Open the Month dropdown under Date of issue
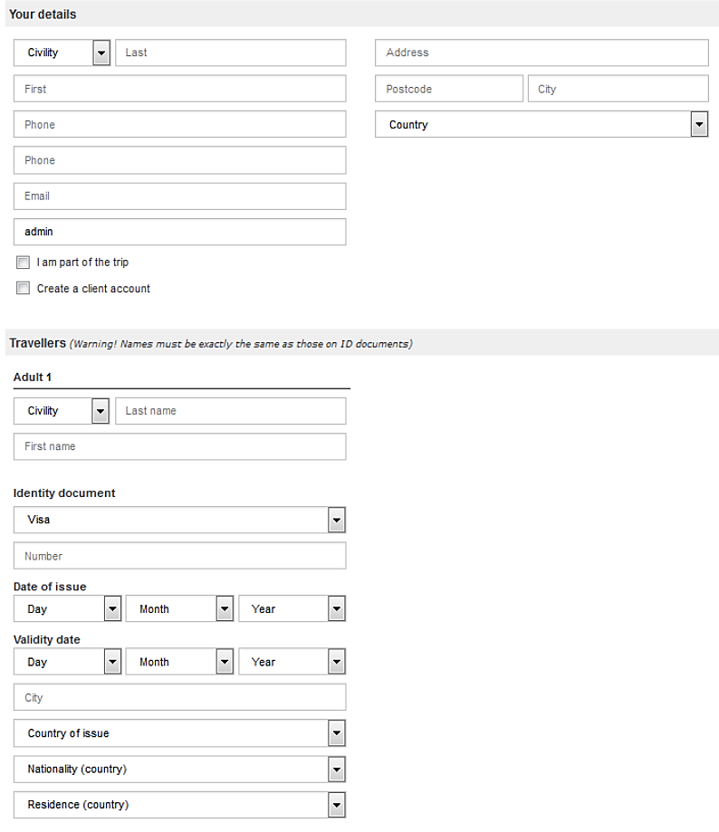 click(x=180, y=609)
